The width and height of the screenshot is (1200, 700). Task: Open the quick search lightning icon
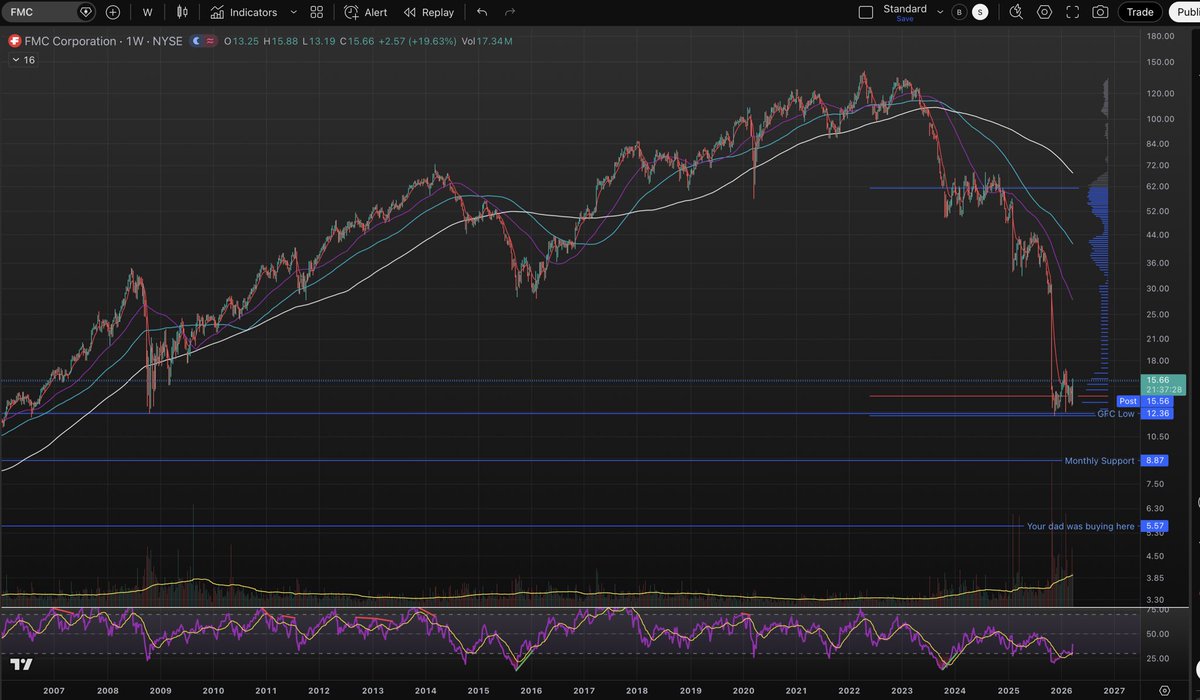[x=1016, y=12]
